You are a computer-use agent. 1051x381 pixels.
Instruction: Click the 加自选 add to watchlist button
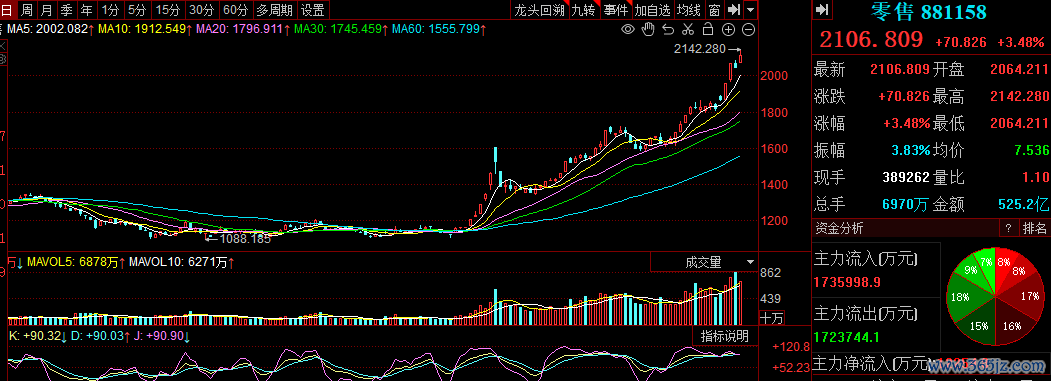tap(652, 9)
